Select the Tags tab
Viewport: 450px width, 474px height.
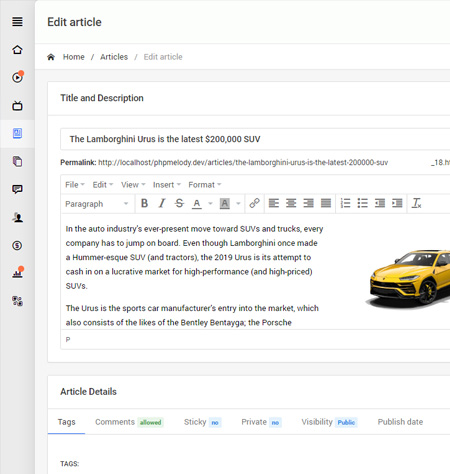tap(66, 422)
